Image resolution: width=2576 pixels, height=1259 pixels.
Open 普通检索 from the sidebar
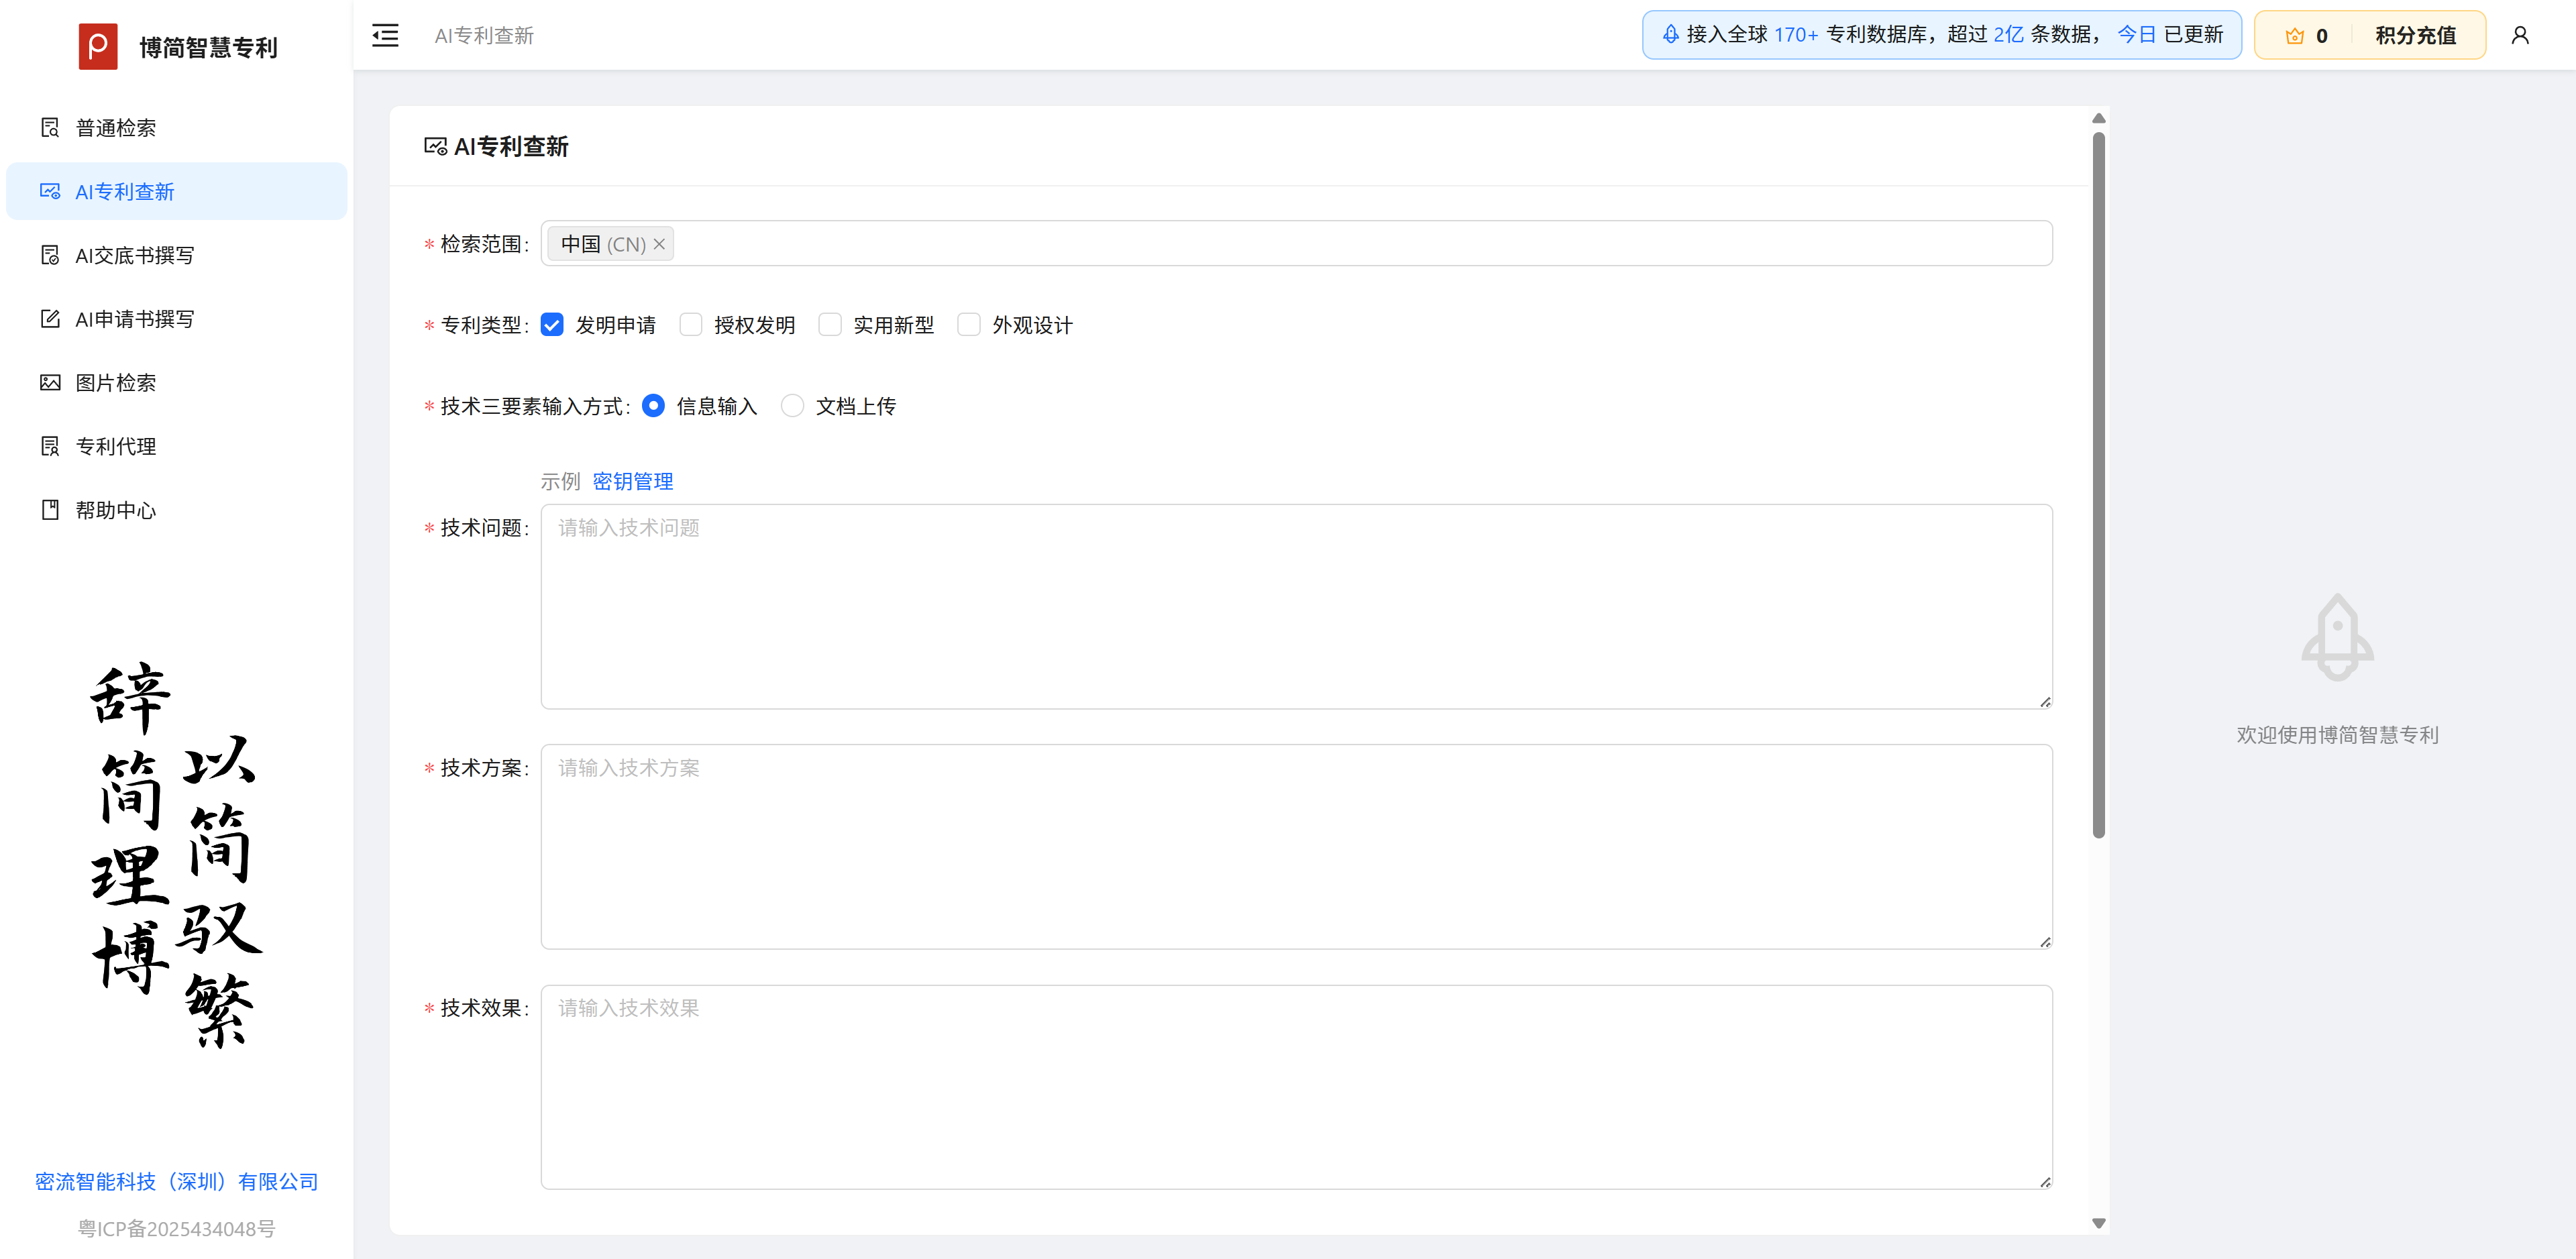(x=115, y=128)
